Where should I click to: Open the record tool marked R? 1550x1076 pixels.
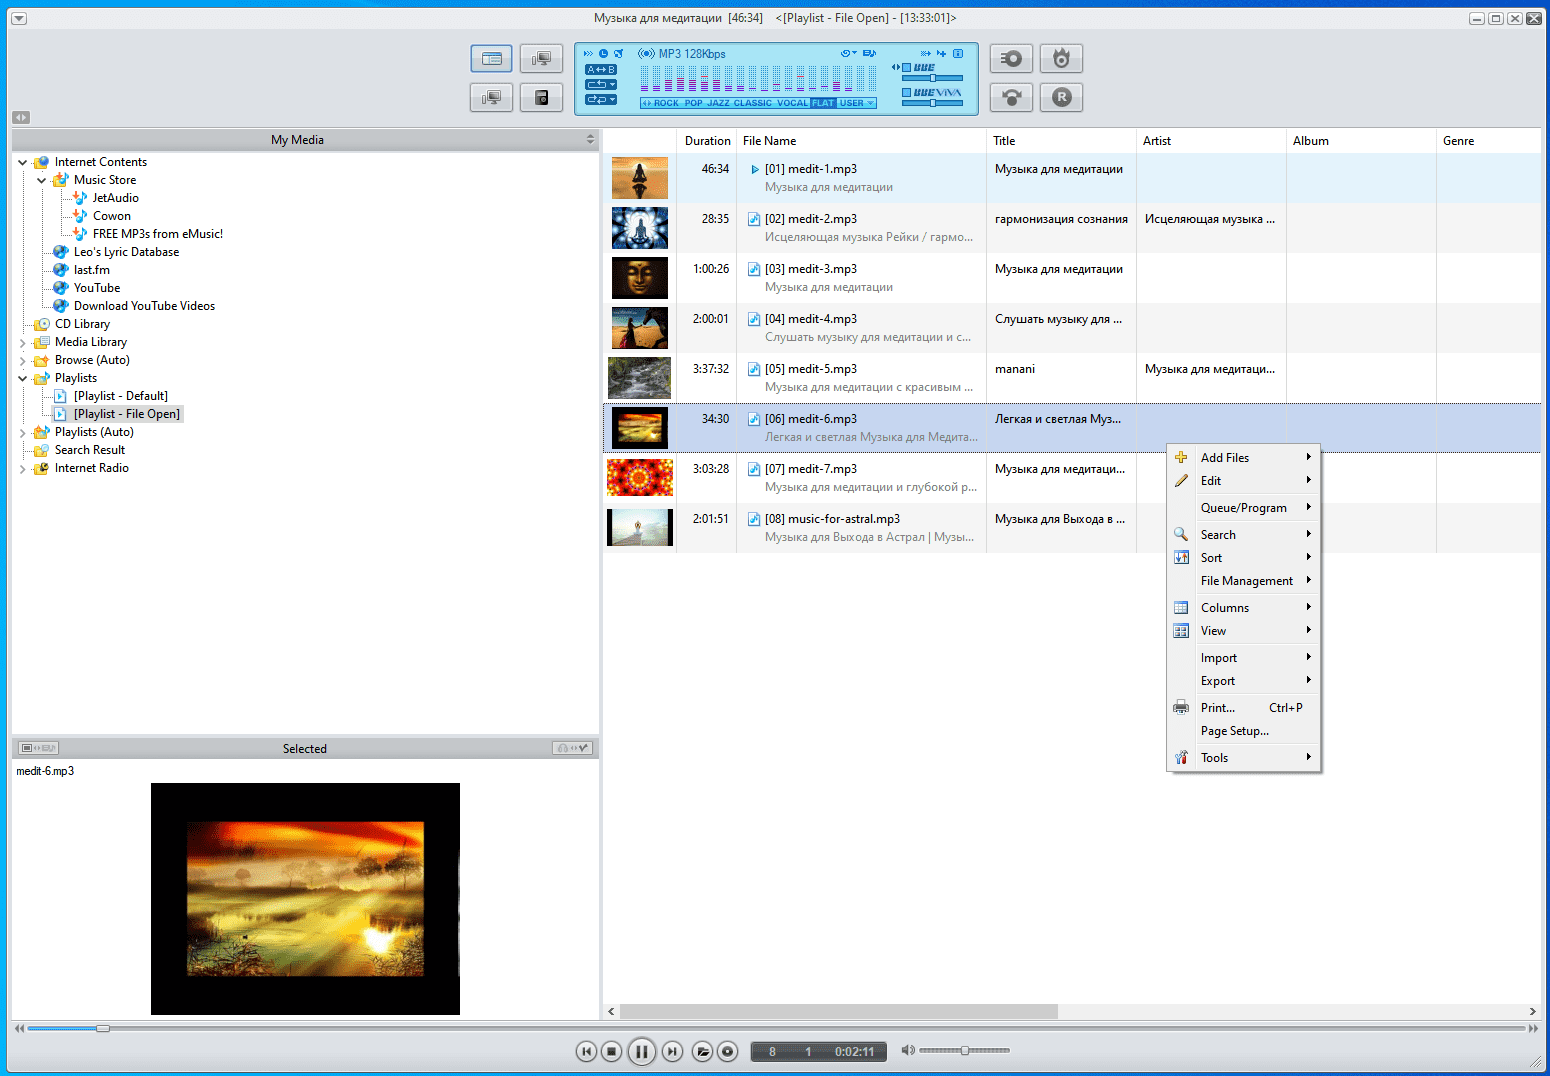point(1061,97)
